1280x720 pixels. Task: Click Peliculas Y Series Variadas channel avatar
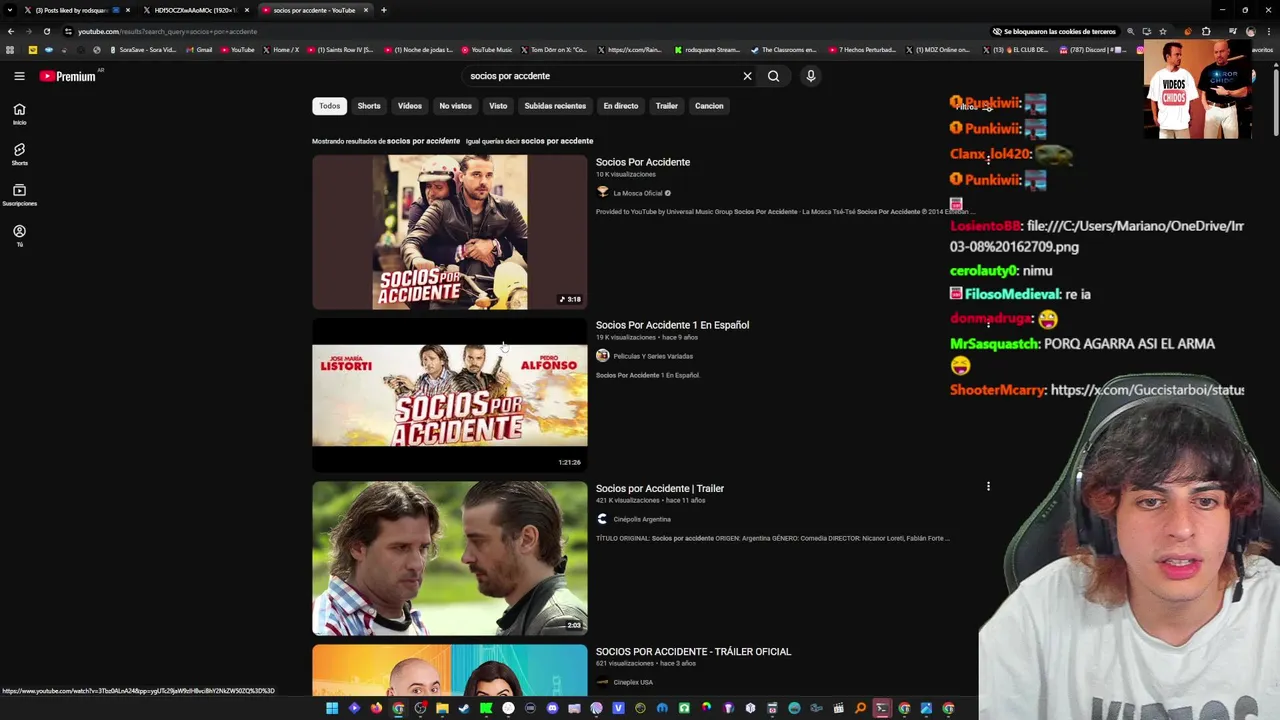pyautogui.click(x=602, y=355)
